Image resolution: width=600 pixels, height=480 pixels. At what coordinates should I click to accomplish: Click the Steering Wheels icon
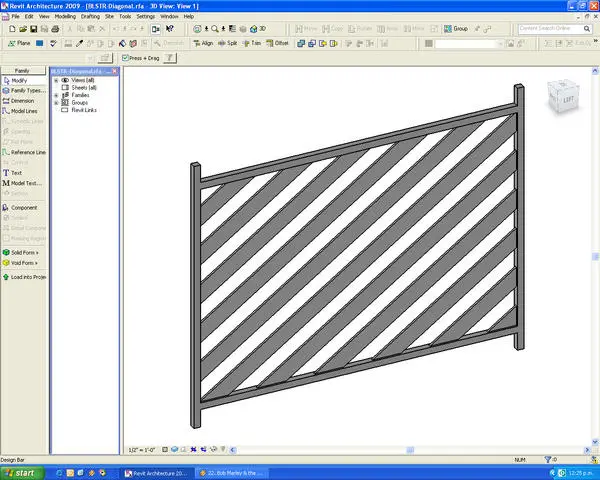[x=197, y=29]
